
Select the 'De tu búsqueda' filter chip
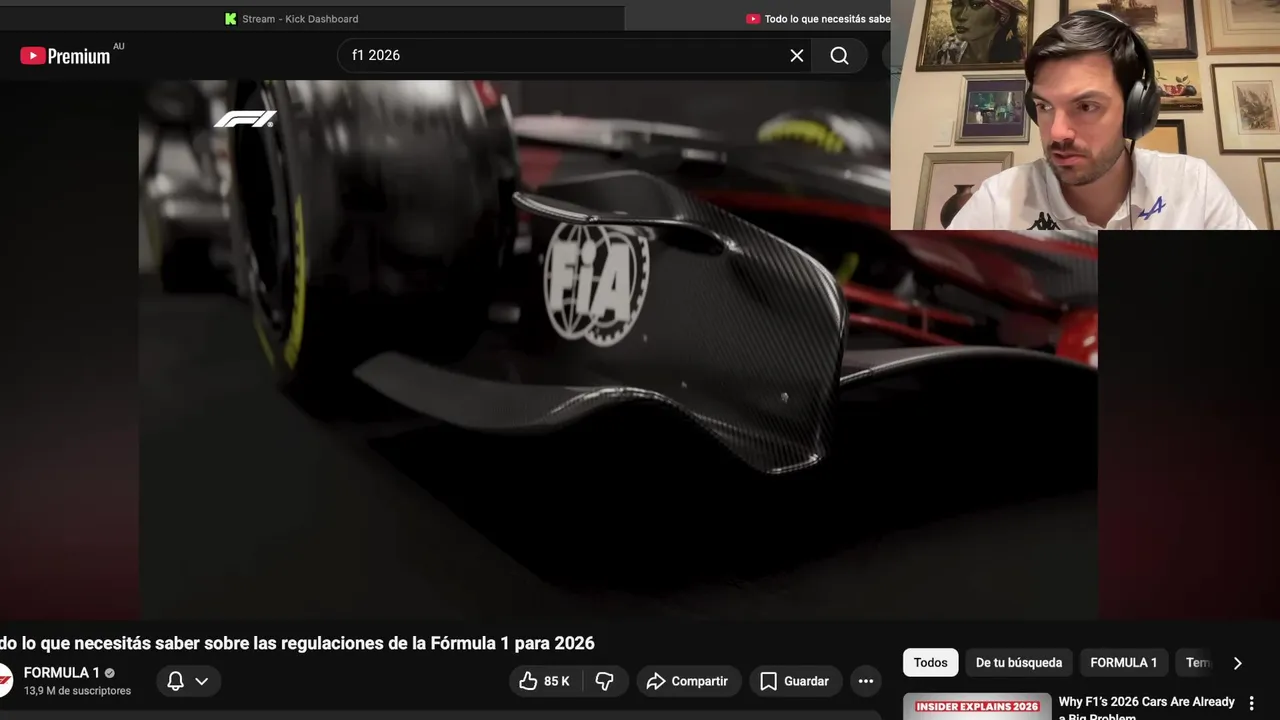(x=1019, y=663)
